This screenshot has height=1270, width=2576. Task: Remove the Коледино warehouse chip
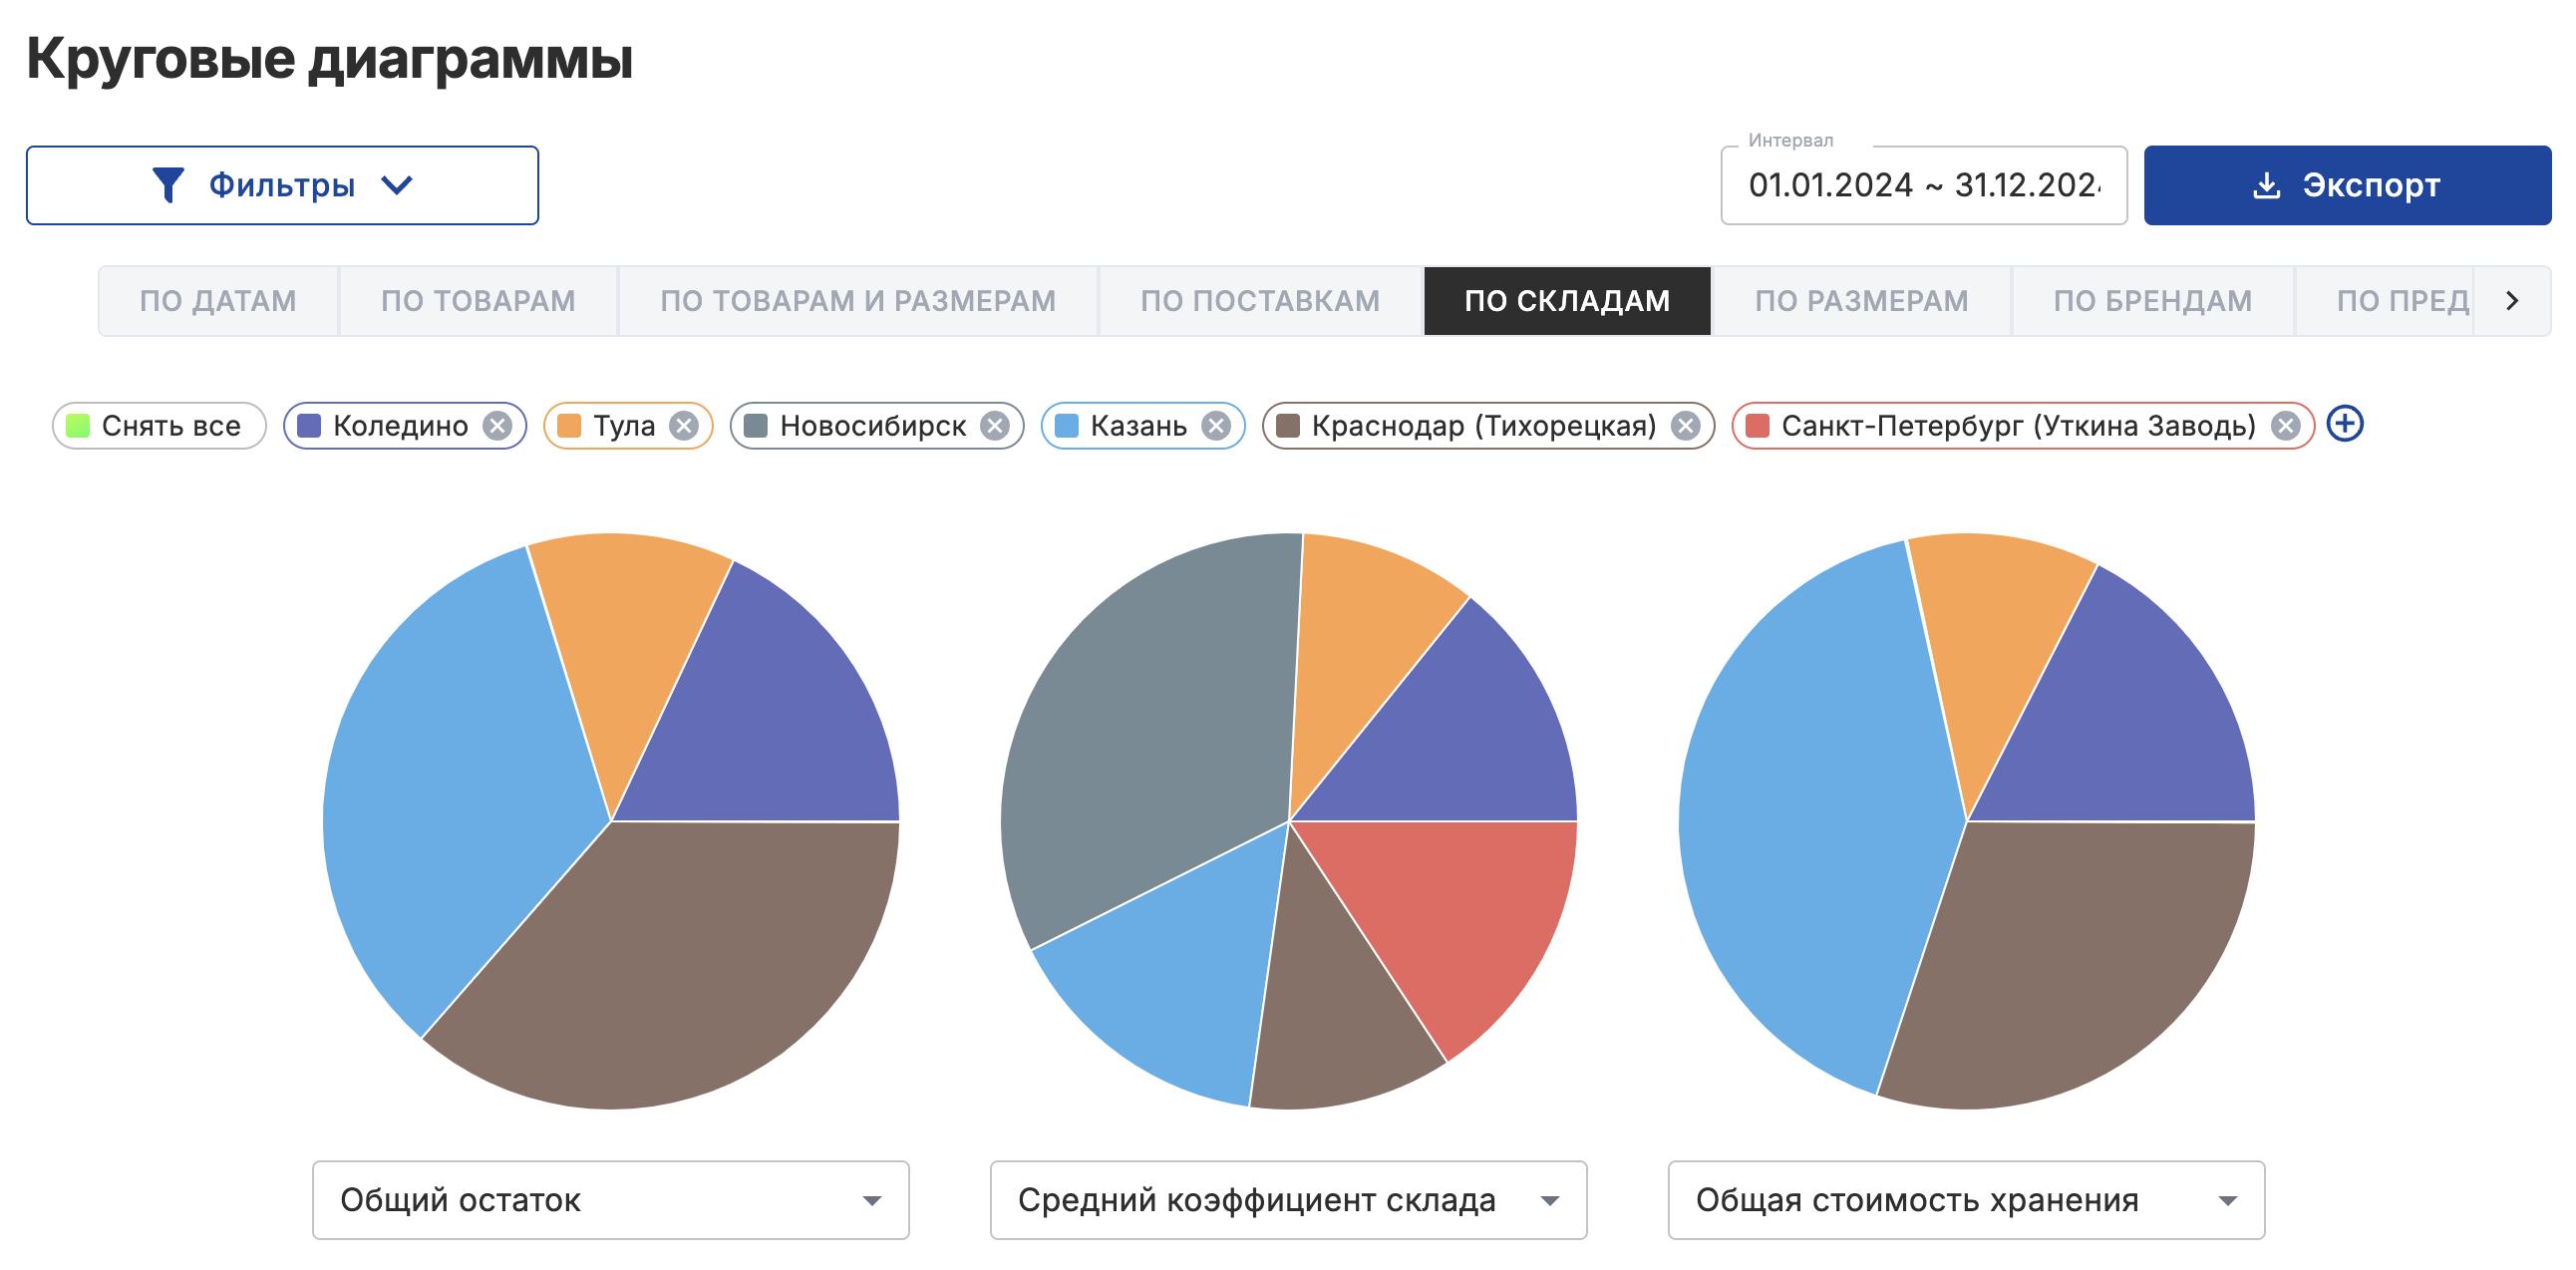pyautogui.click(x=497, y=426)
